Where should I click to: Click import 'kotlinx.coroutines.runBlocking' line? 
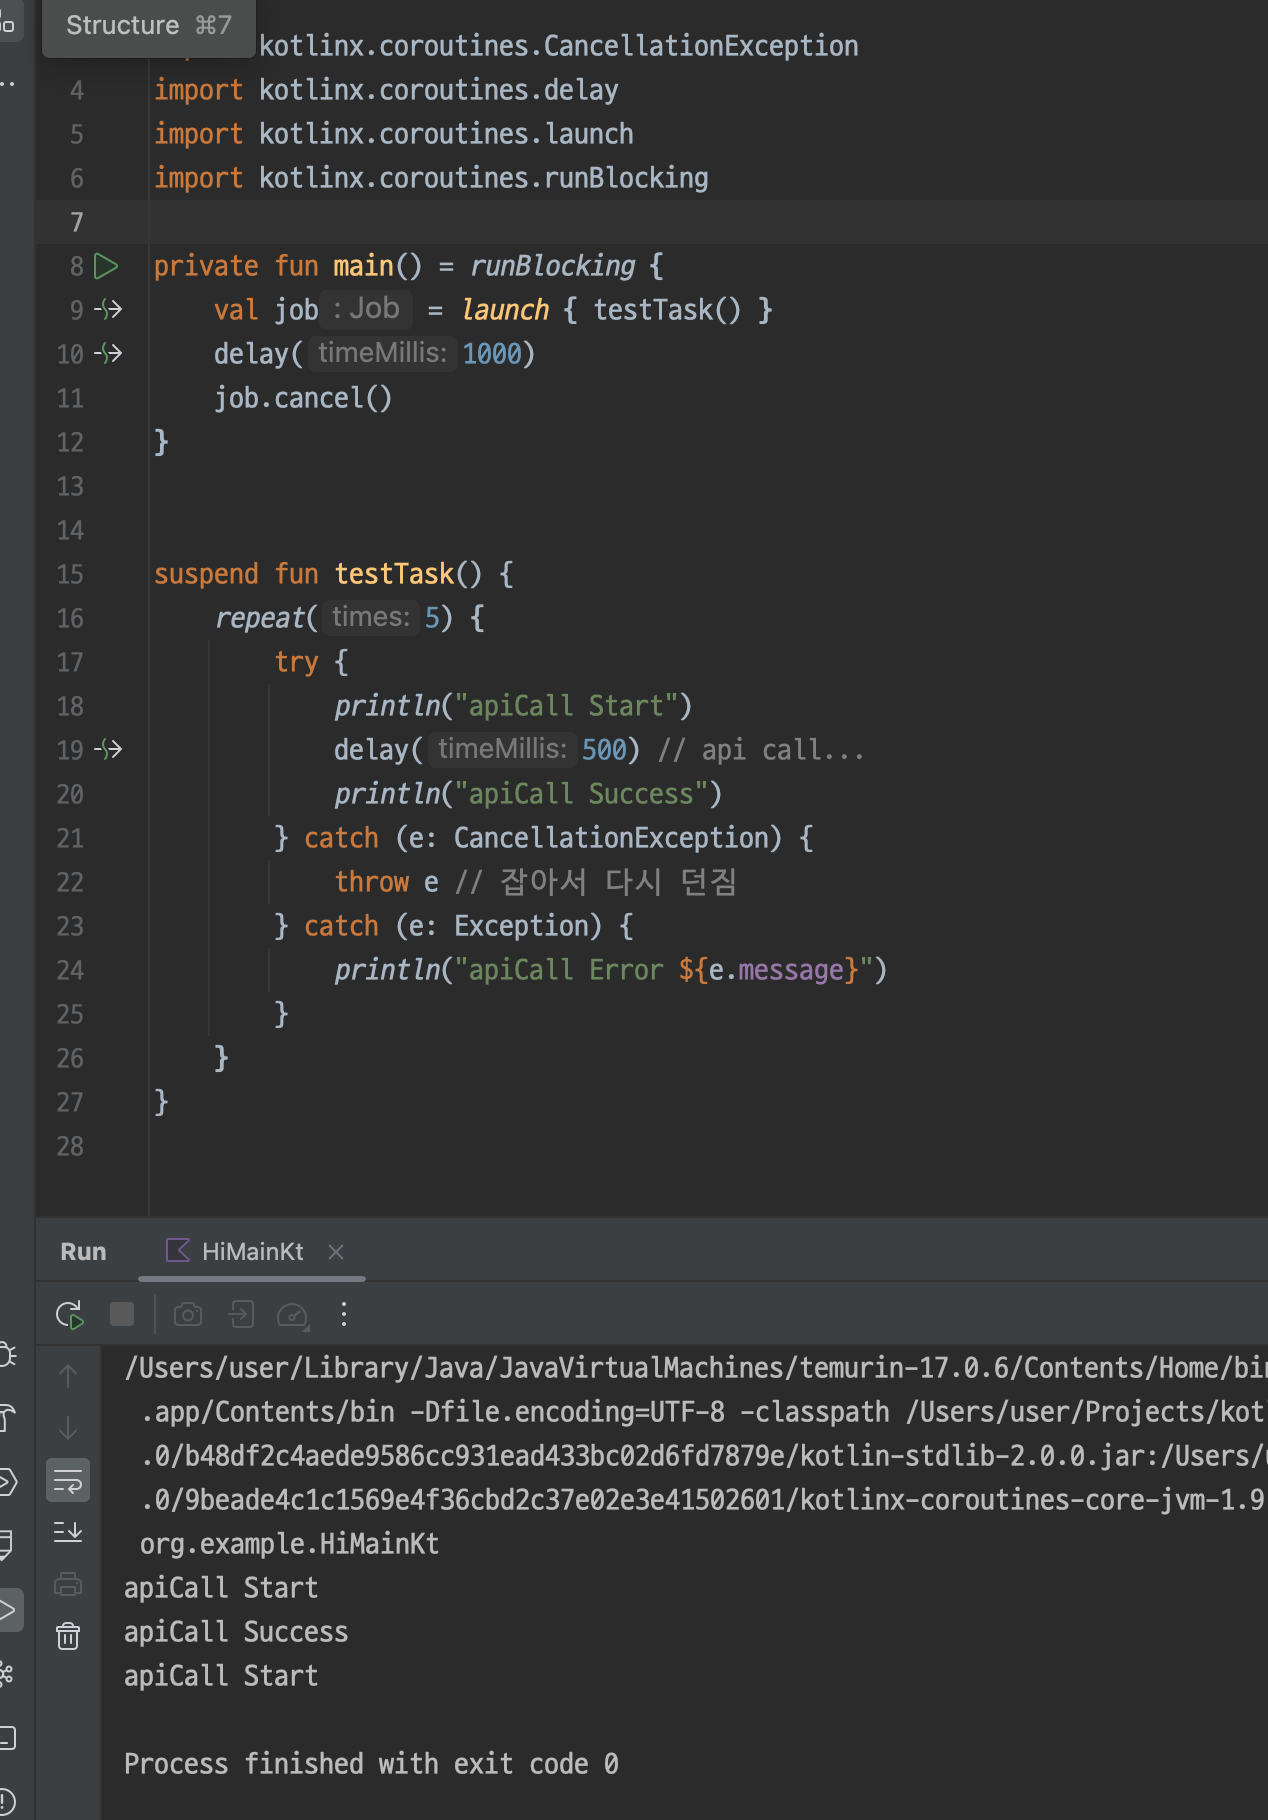[x=431, y=178]
